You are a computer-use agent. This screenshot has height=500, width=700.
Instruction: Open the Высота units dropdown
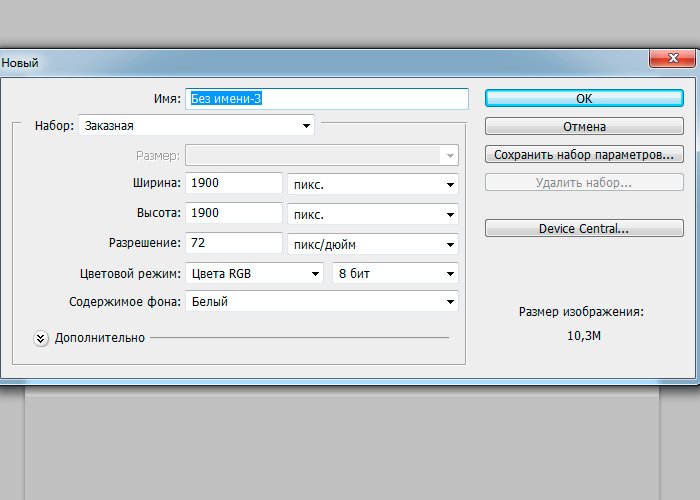372,214
